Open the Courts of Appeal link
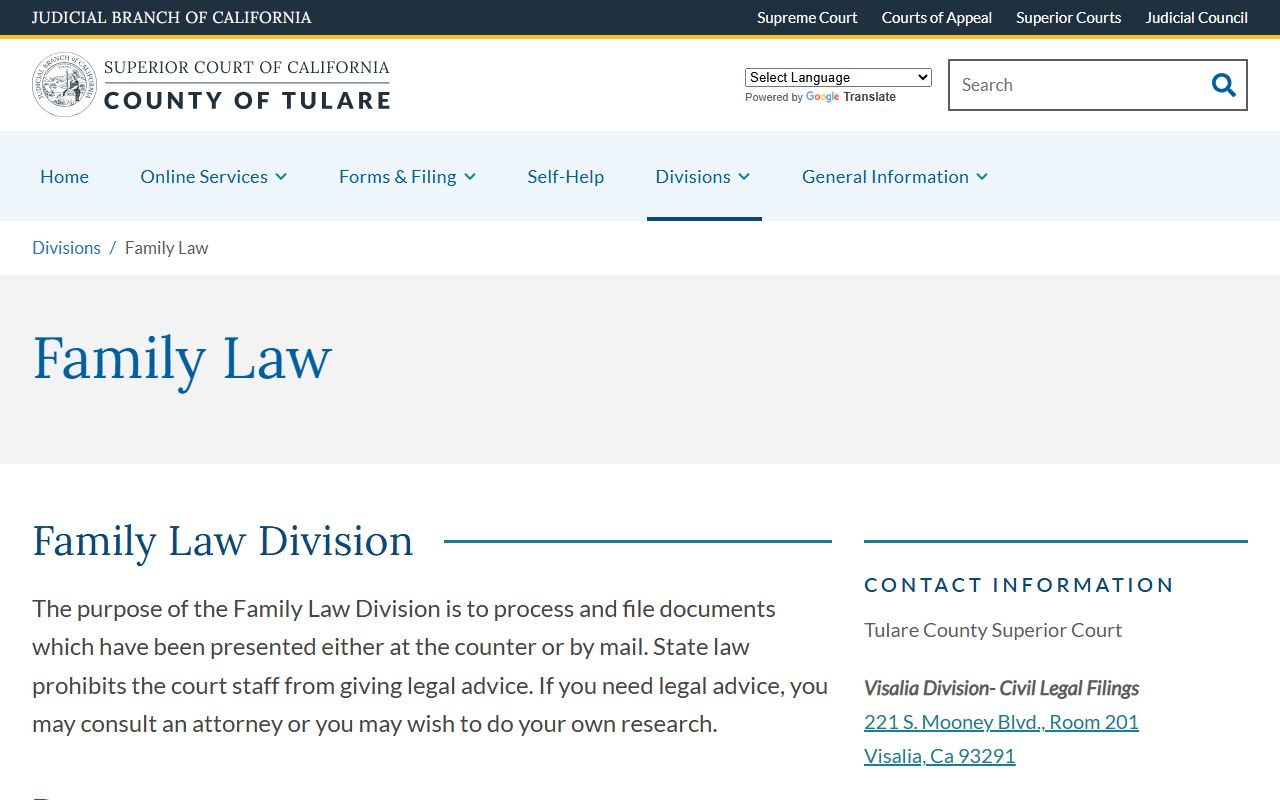 (937, 17)
